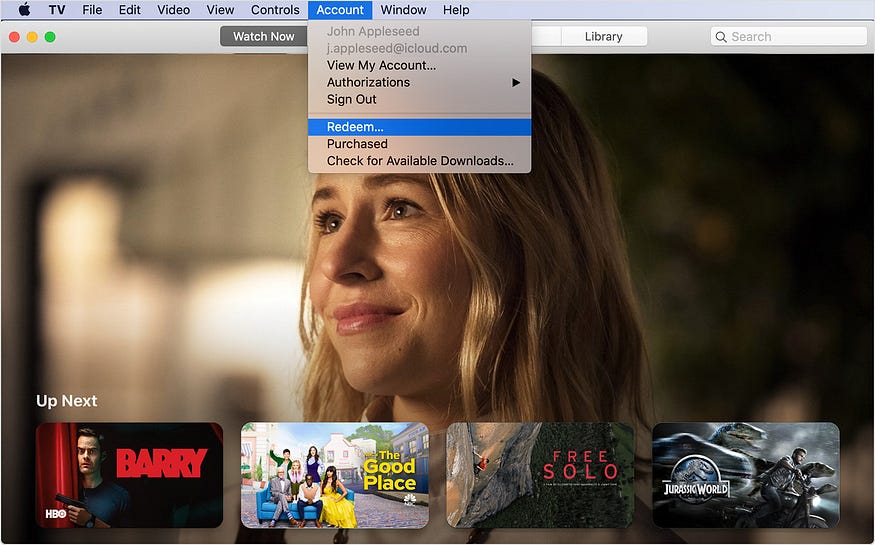Click the Up Next heading

pos(66,401)
